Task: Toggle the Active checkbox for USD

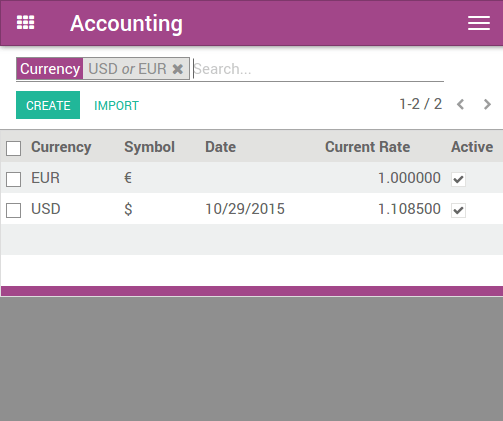Action: [458, 210]
